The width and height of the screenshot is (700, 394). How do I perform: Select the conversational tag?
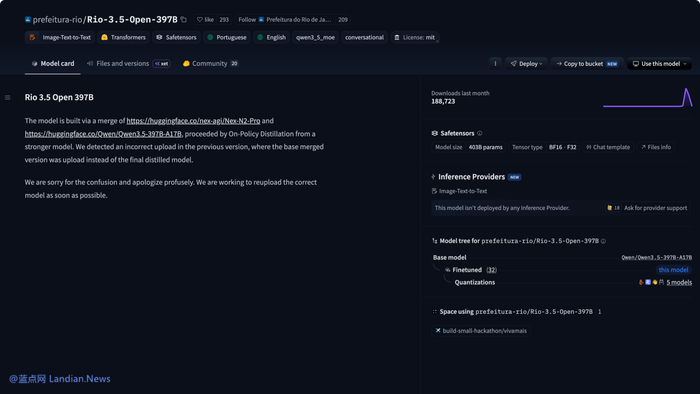pyautogui.click(x=364, y=37)
